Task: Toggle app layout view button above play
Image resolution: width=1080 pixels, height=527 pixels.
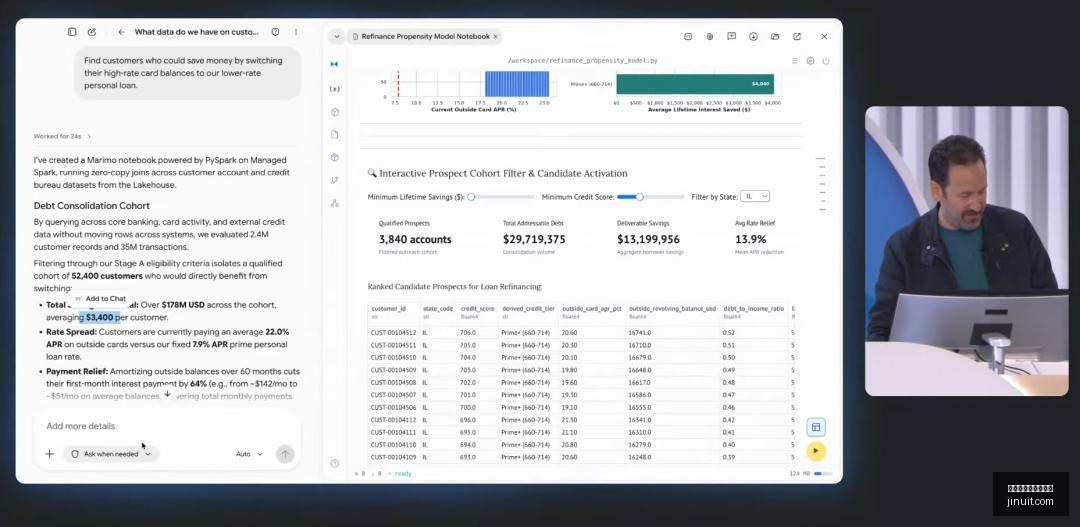Action: [x=816, y=427]
